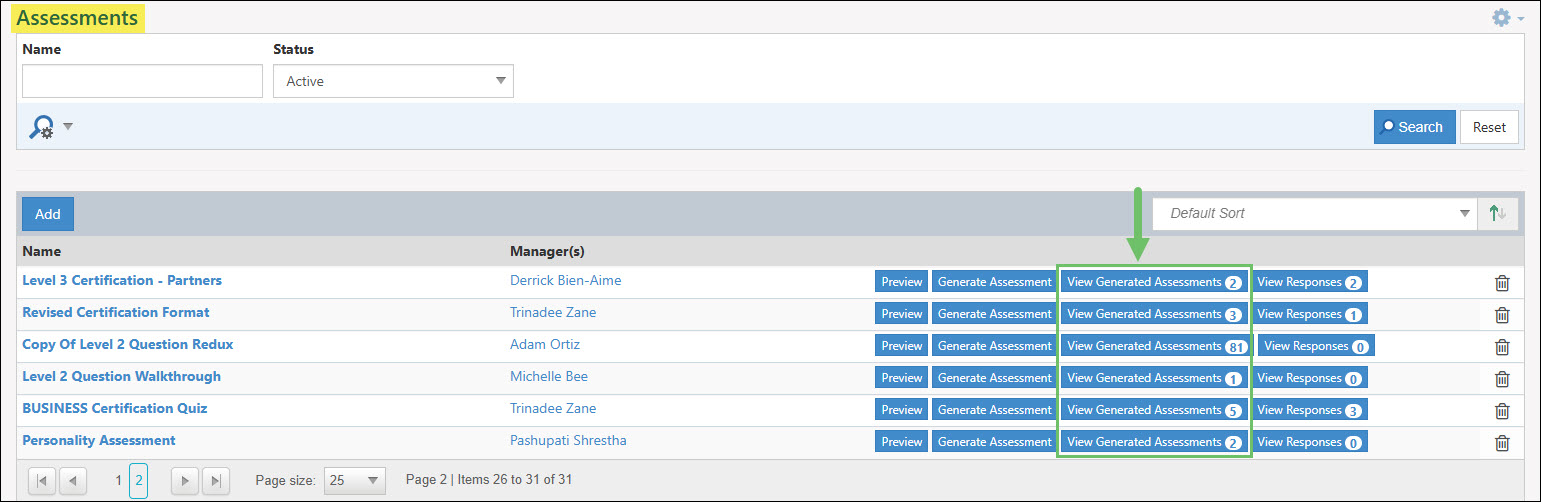Go to first page of results
Viewport: 1541px width, 502px height.
[x=42, y=481]
